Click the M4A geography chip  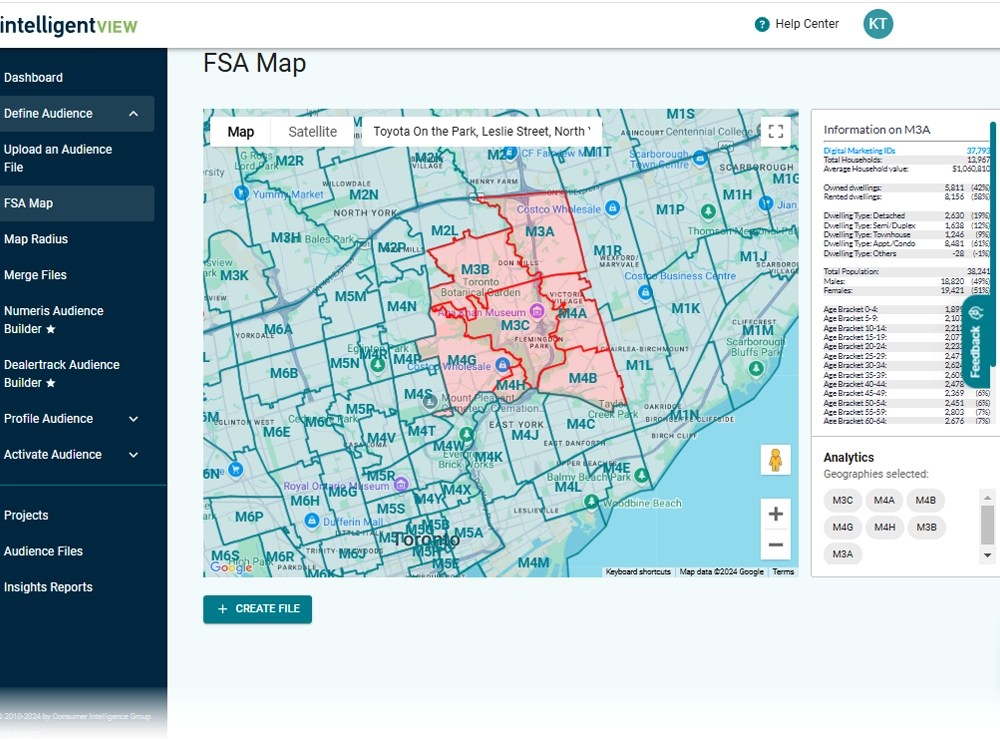[x=884, y=500]
